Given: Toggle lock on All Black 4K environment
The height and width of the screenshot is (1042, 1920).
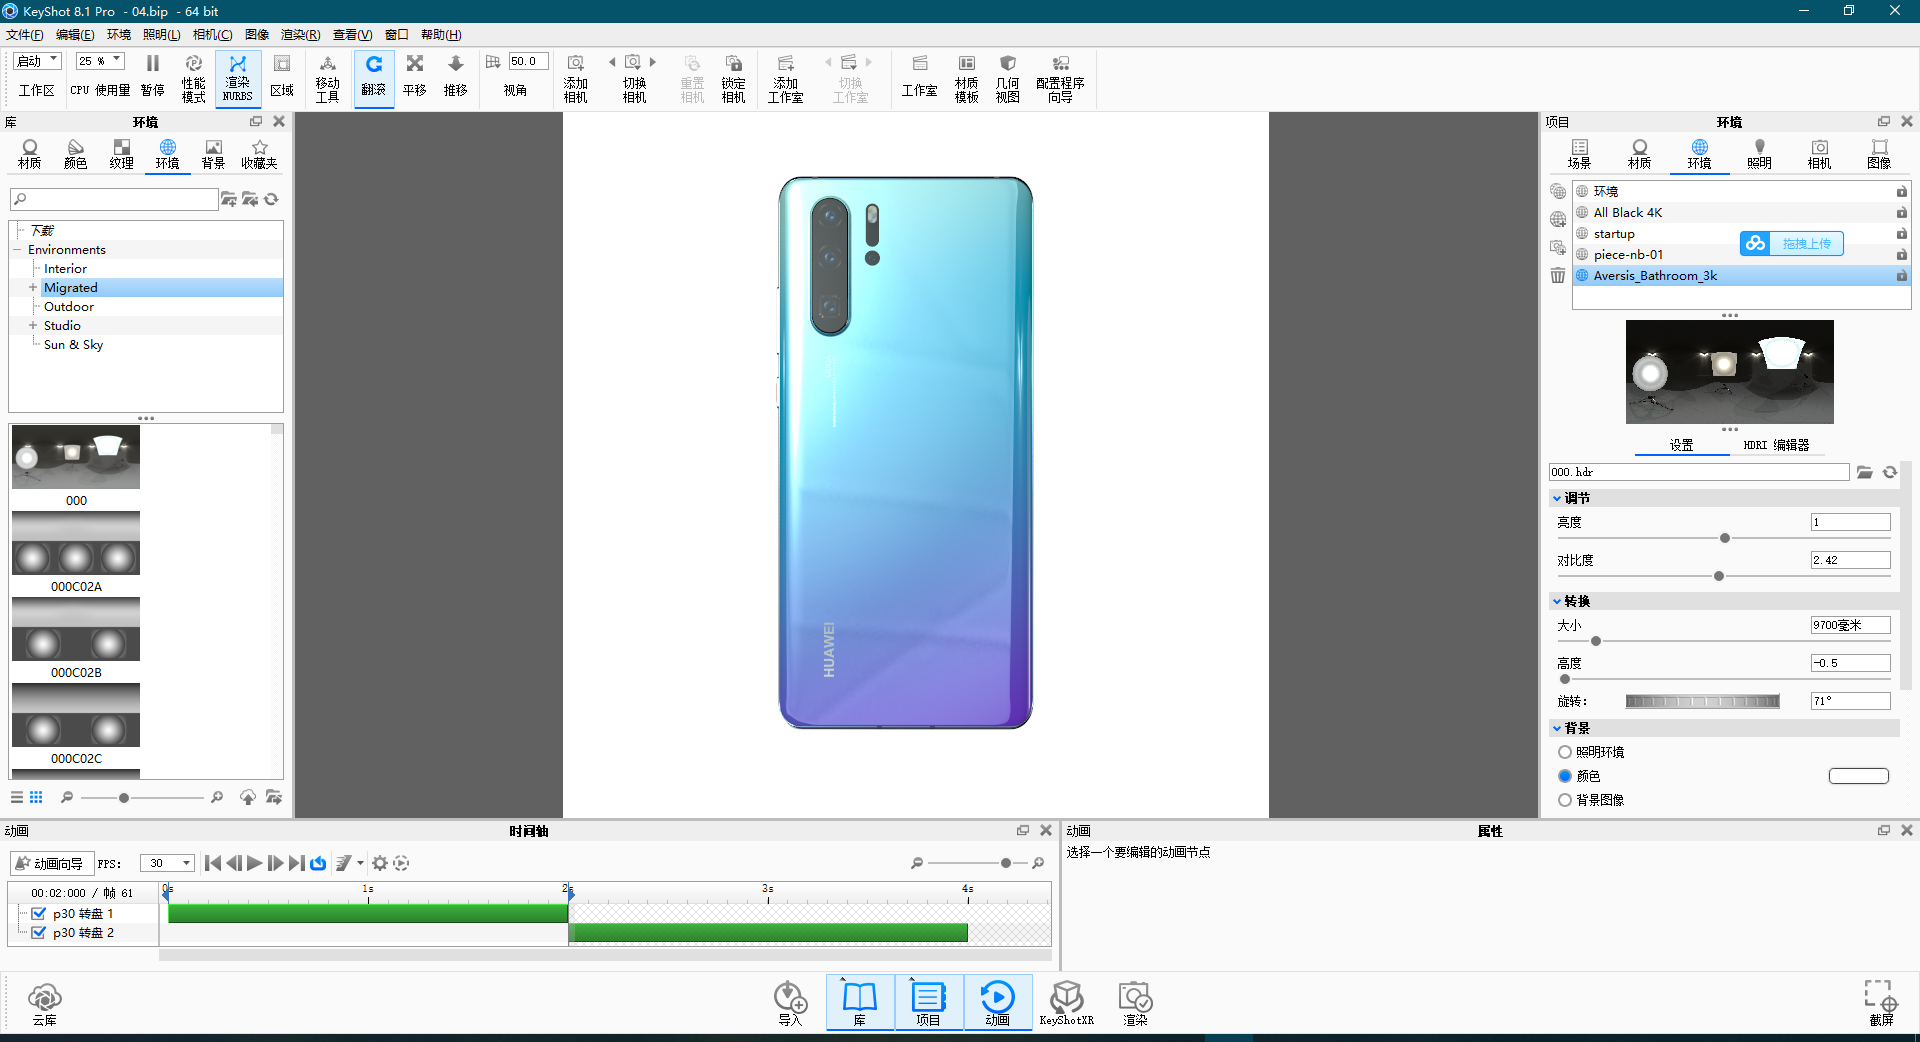Looking at the screenshot, I should click(x=1901, y=212).
